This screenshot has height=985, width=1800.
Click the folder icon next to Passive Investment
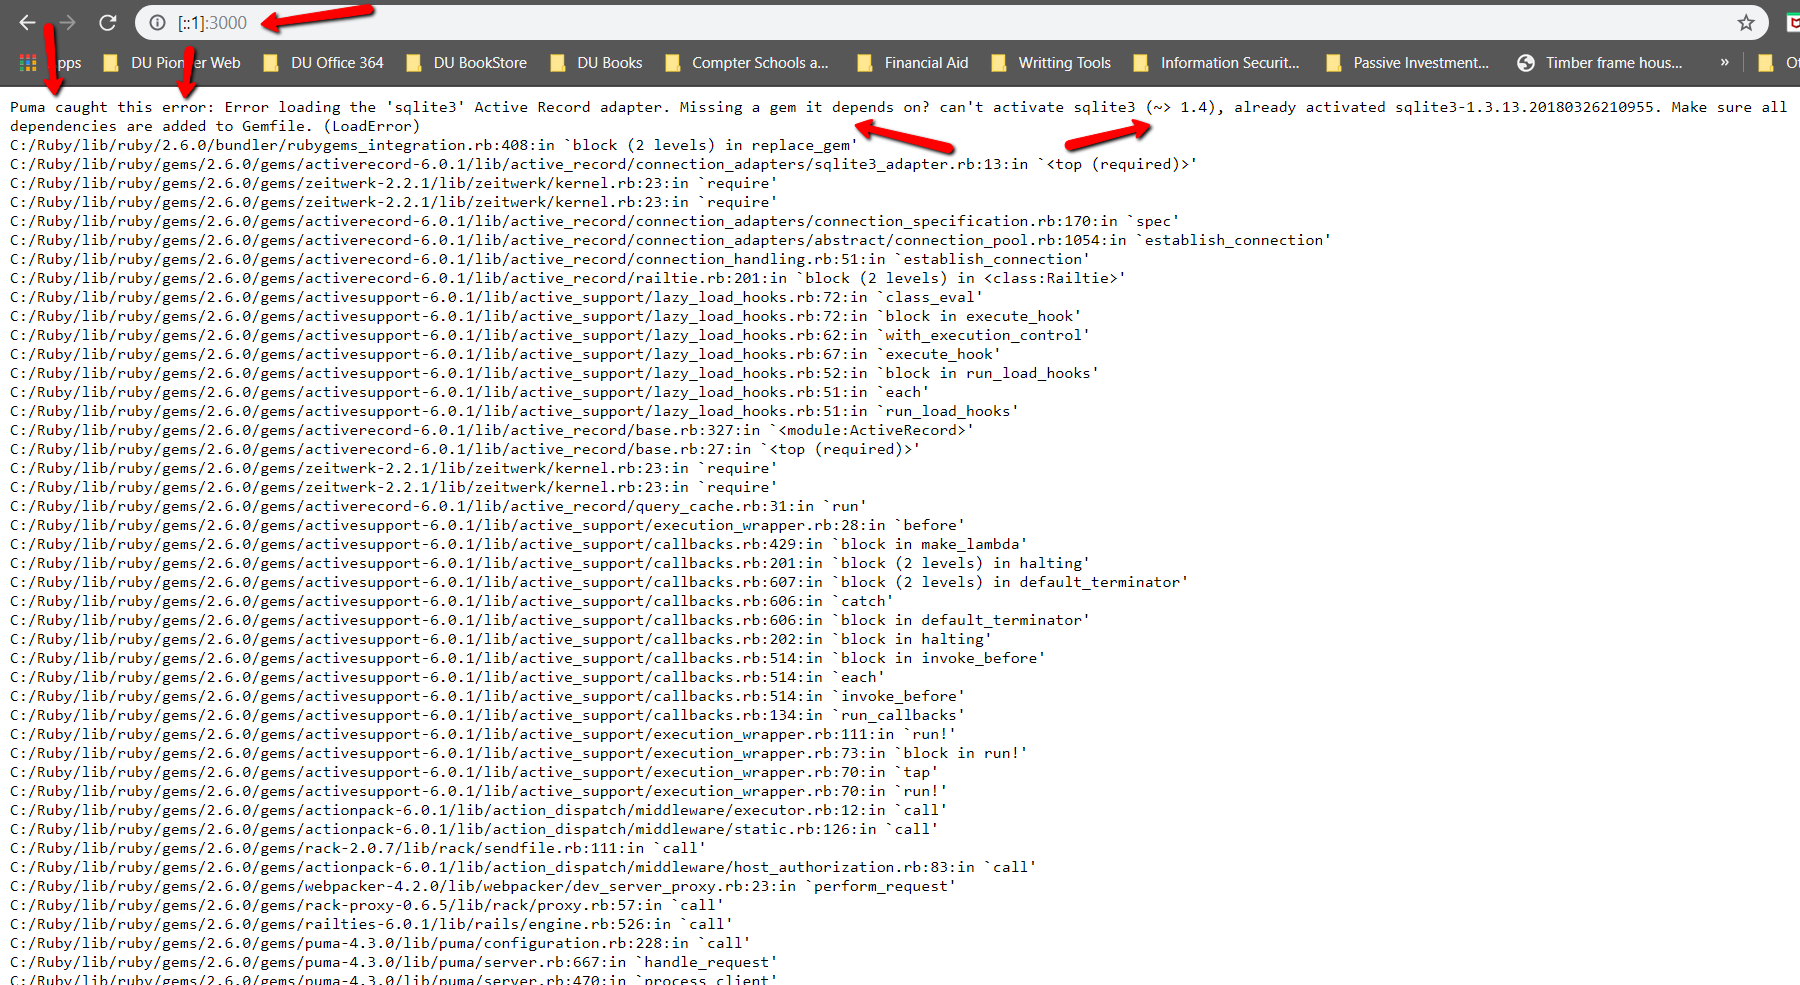pos(1334,62)
